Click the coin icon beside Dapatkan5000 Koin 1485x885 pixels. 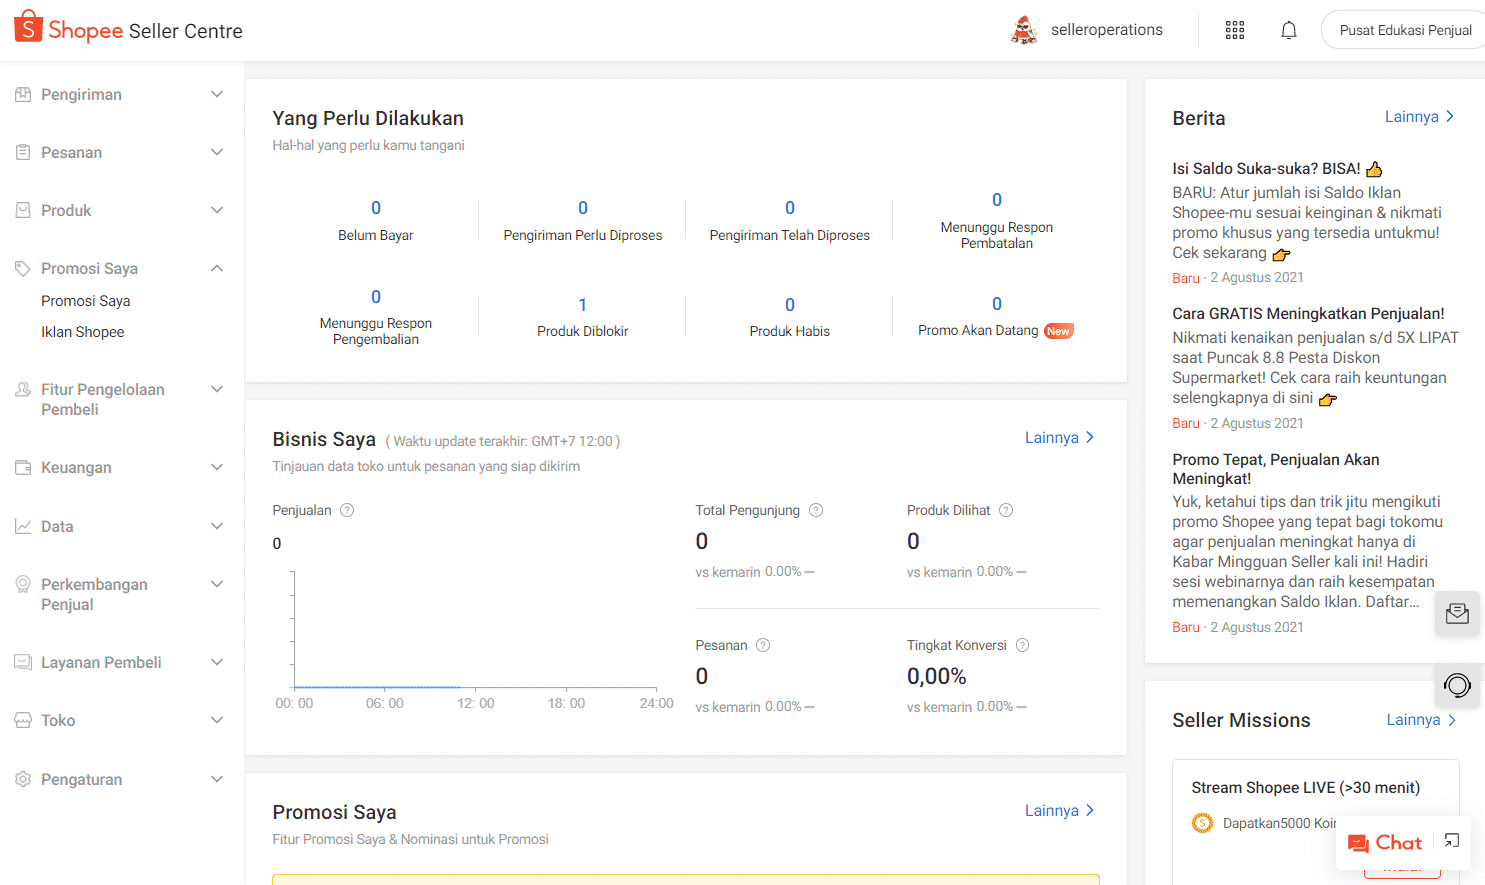click(x=1201, y=822)
